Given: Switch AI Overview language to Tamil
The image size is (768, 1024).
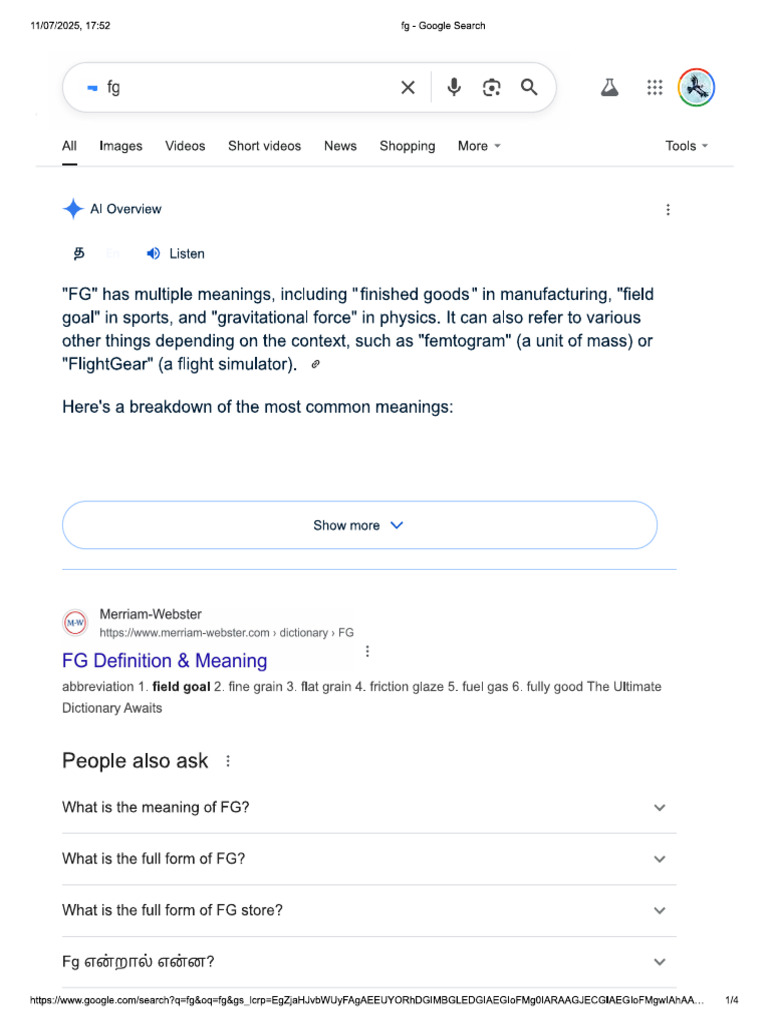Looking at the screenshot, I should (79, 254).
